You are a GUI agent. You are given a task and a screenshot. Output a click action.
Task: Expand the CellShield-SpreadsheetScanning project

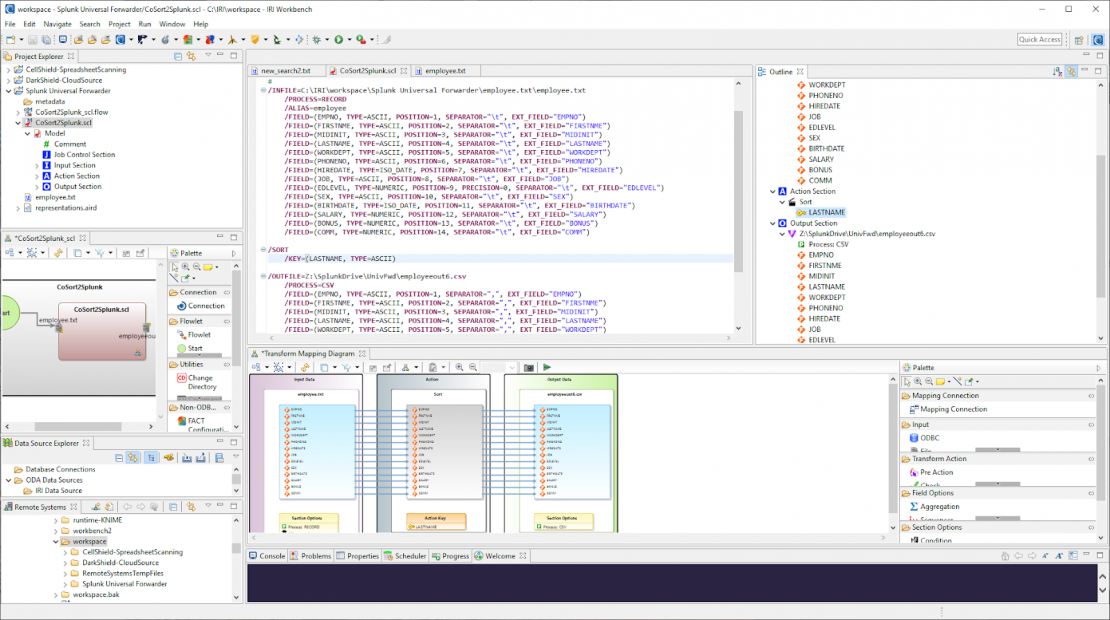[x=8, y=69]
